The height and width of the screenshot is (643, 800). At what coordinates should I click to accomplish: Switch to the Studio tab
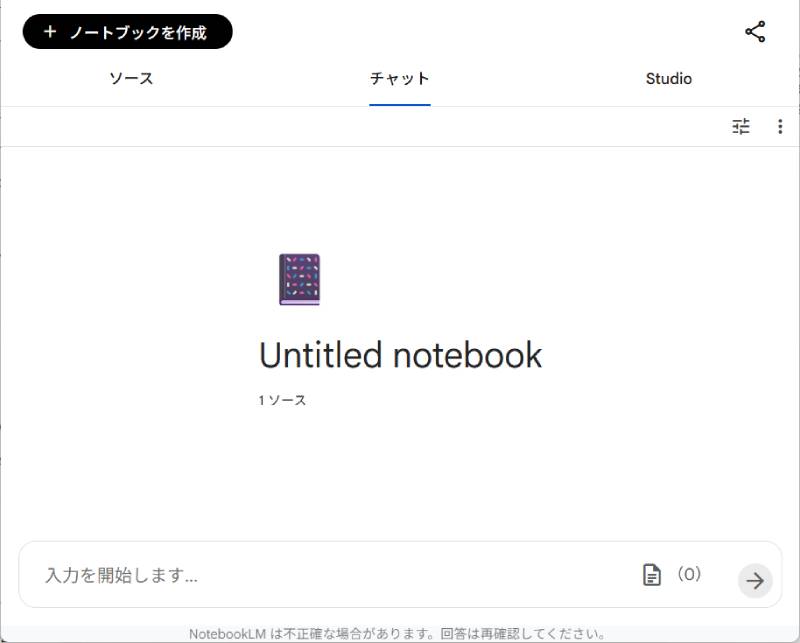pos(667,78)
